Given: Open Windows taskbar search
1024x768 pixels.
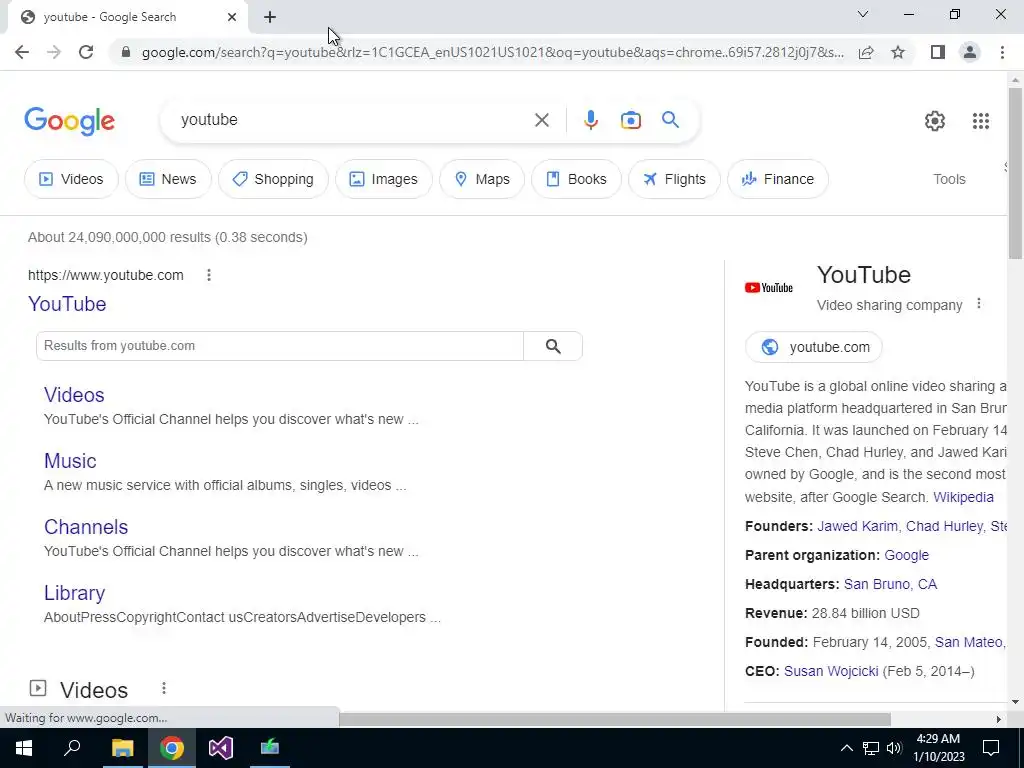Looking at the screenshot, I should 72,748.
